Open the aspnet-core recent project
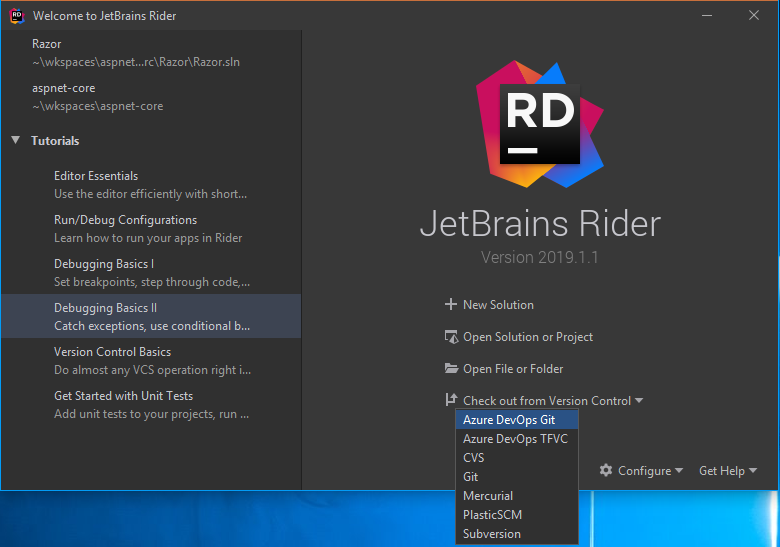This screenshot has height=547, width=780. (151, 97)
